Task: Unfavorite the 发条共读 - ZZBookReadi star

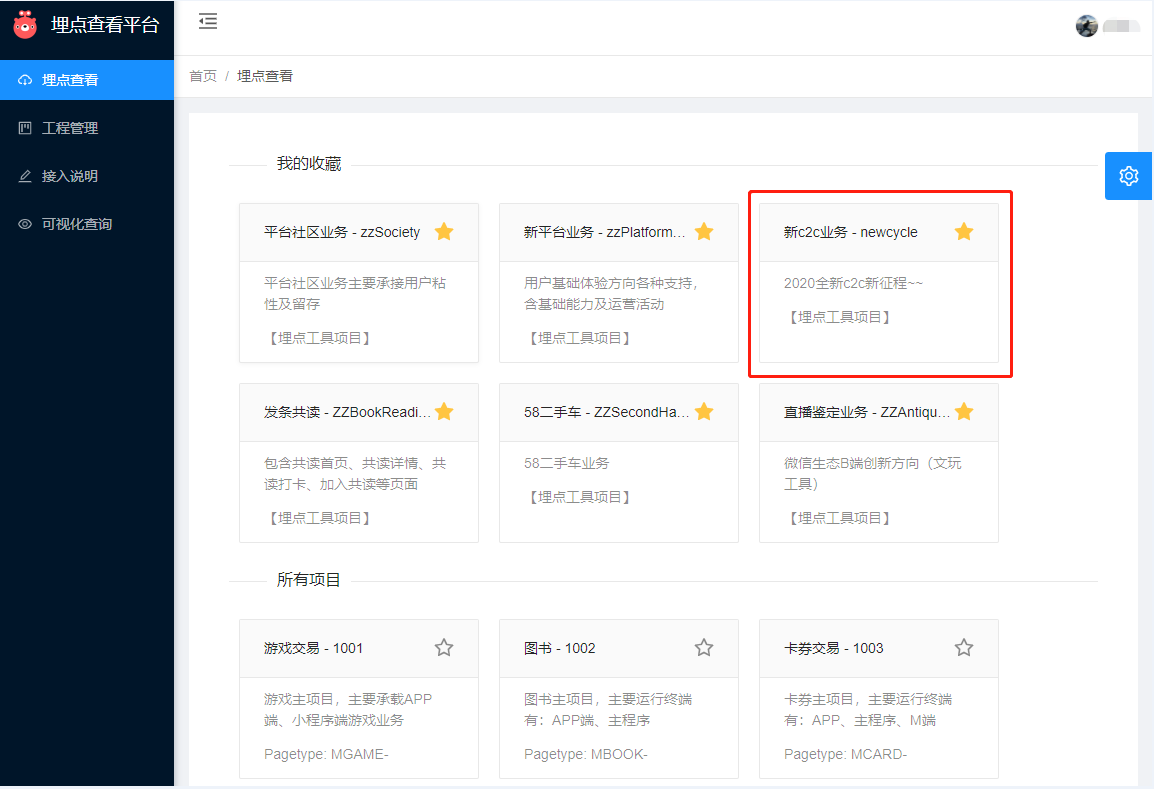Action: pyautogui.click(x=444, y=411)
